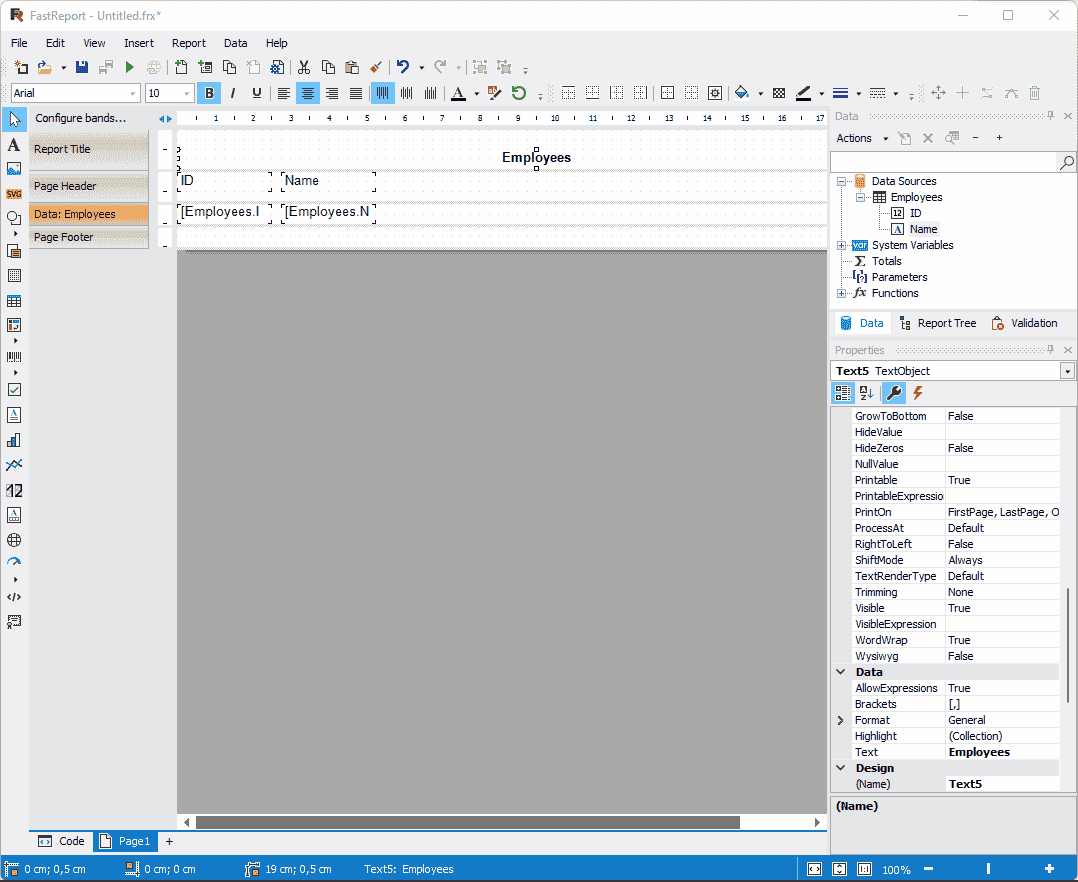
Task: Select the Gauge object tool
Action: [x=14, y=562]
